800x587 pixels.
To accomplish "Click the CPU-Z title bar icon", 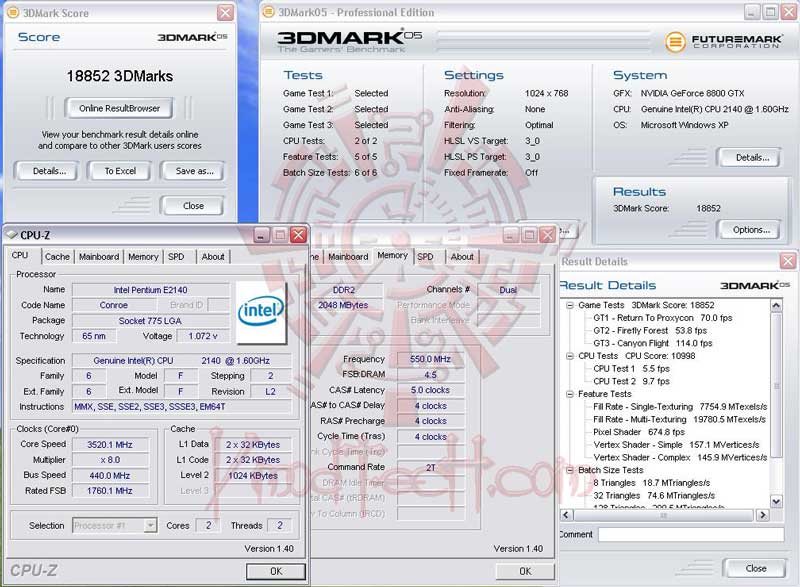I will 12,235.
